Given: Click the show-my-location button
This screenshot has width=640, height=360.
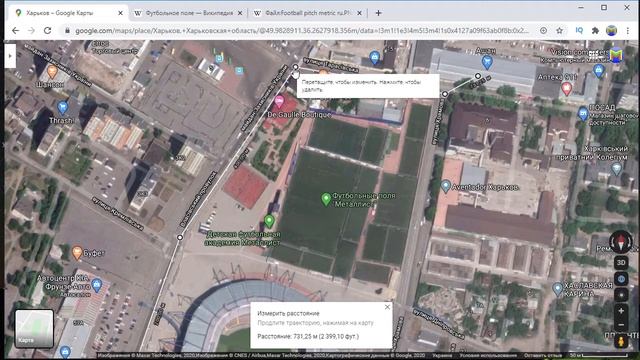Looking at the screenshot, I should point(621,295).
